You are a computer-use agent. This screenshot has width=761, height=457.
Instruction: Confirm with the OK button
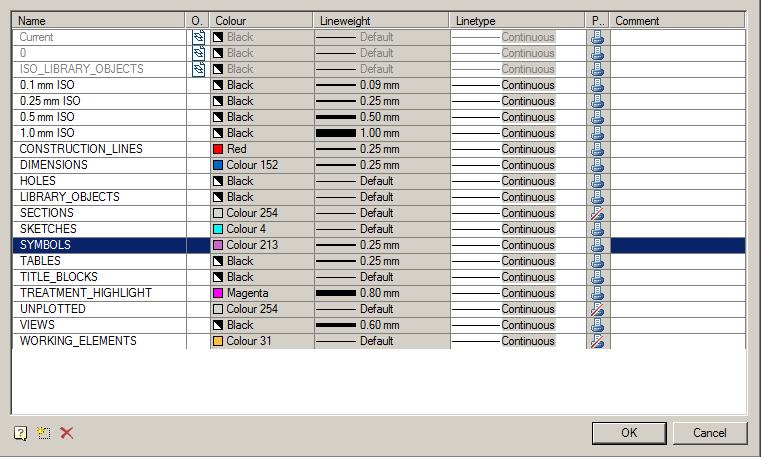coord(629,433)
